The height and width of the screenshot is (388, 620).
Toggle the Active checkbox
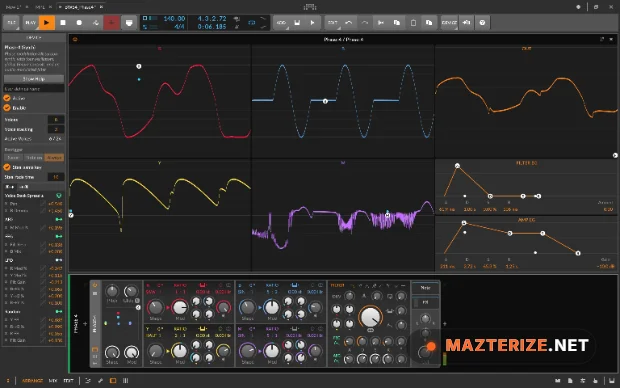click(7, 98)
